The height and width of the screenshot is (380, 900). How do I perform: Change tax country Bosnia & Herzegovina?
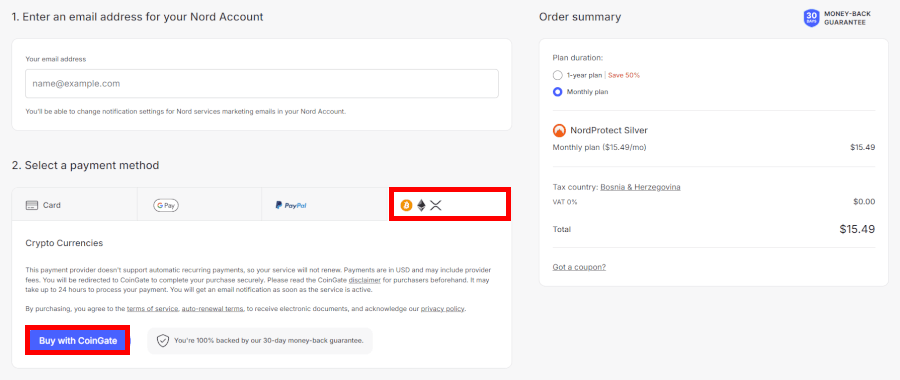coord(641,187)
